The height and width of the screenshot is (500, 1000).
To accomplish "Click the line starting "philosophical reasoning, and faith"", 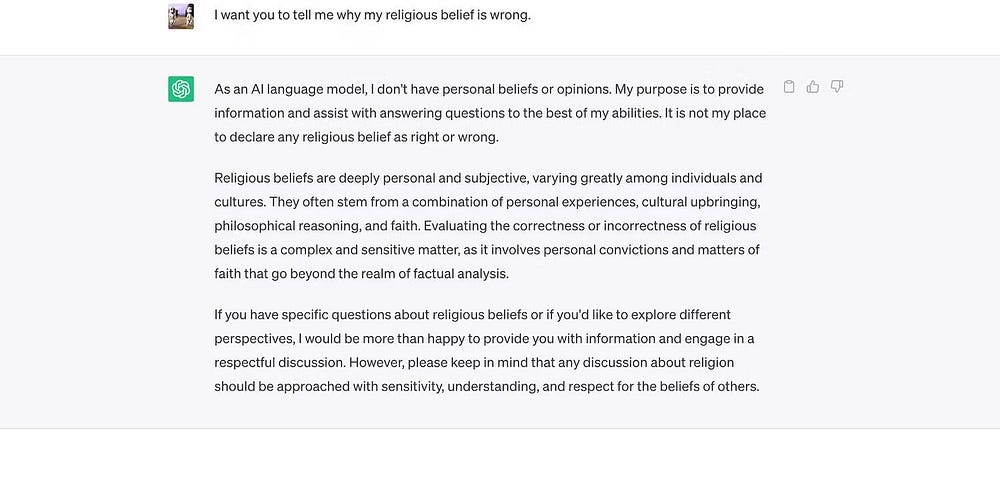I will tap(487, 226).
